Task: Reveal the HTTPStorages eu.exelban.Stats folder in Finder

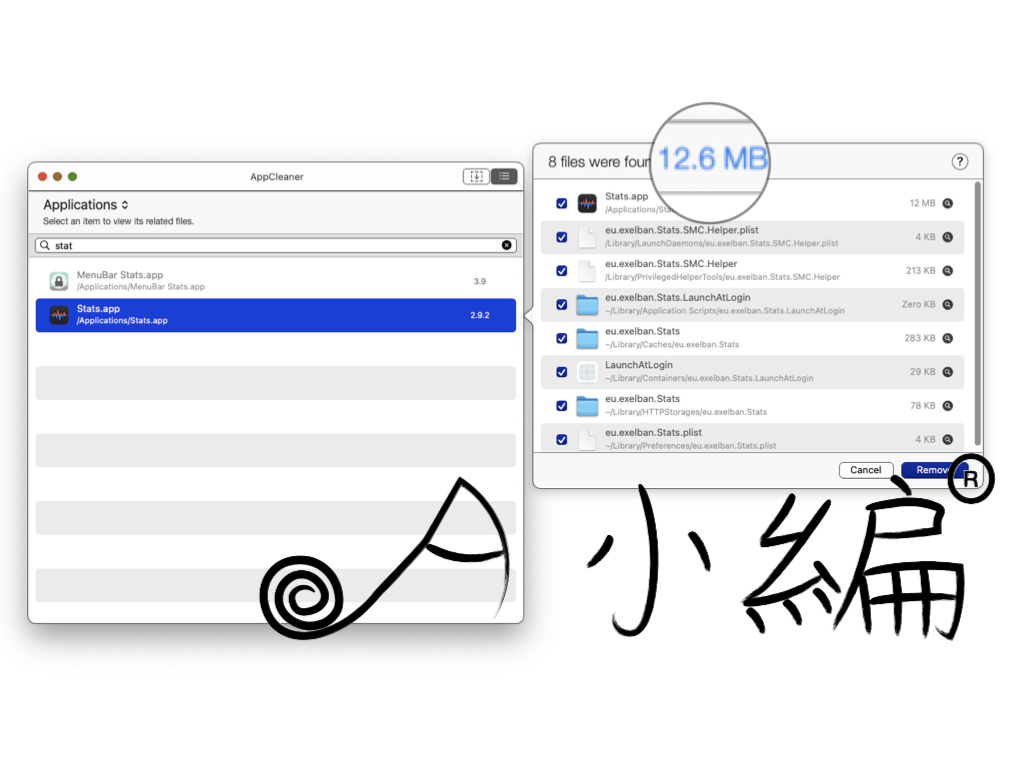Action: [948, 406]
